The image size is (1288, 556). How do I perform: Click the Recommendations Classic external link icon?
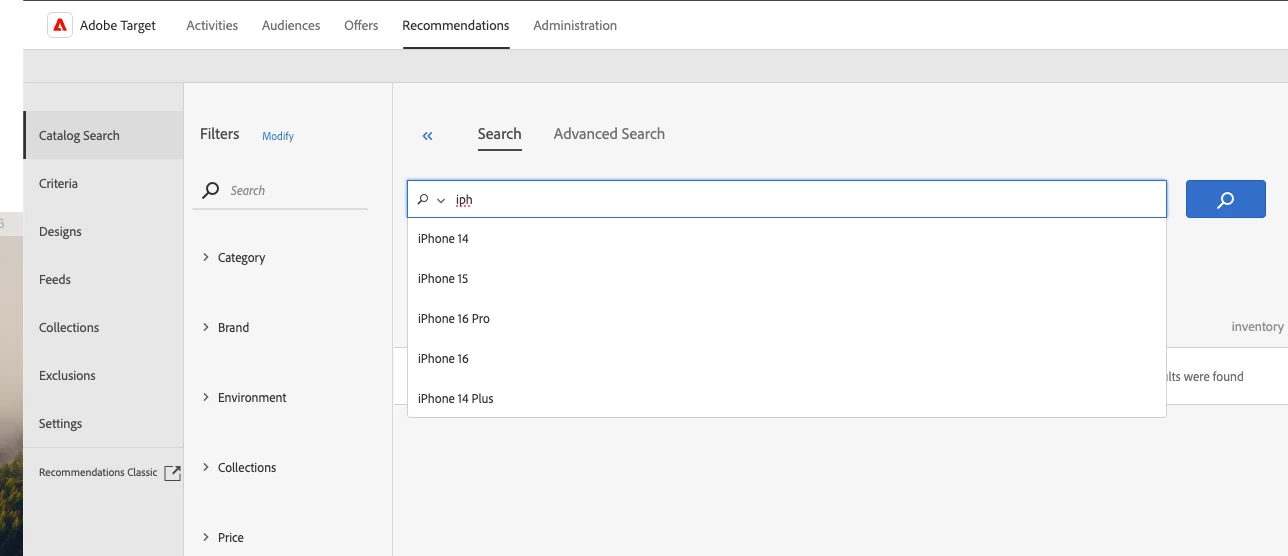(172, 473)
